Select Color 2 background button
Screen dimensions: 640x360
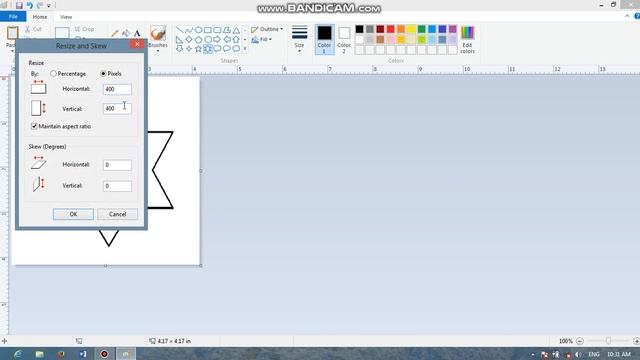pyautogui.click(x=344, y=40)
